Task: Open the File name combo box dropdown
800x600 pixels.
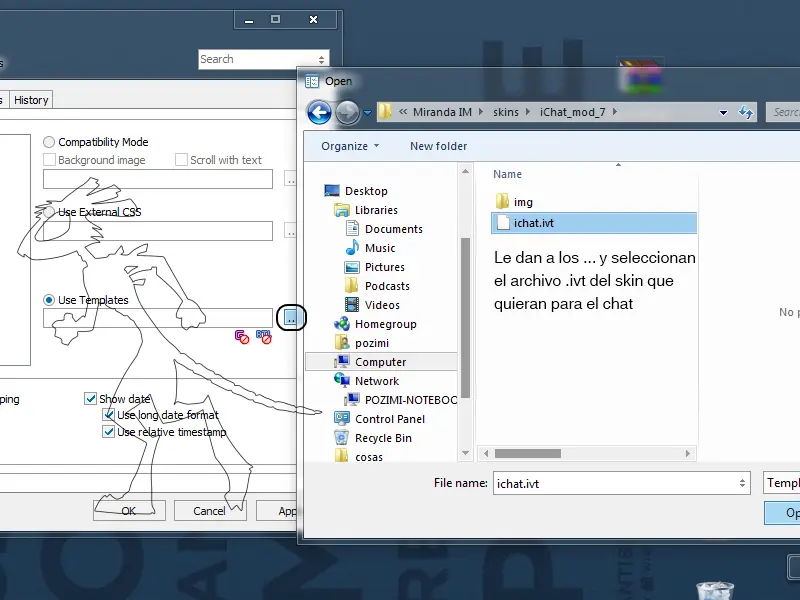Action: [x=742, y=483]
